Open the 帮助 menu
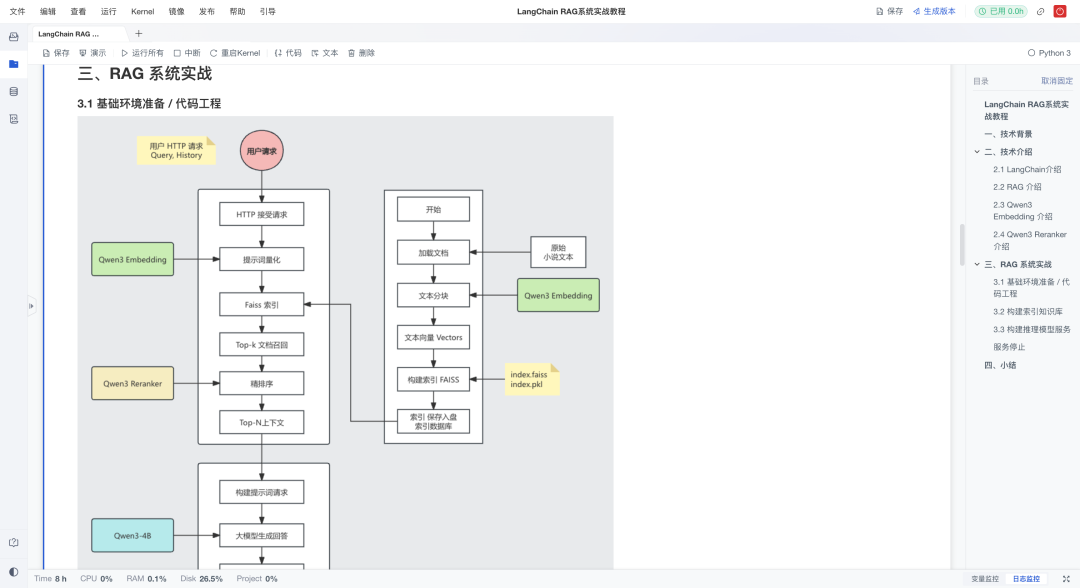The image size is (1080, 588). 237,12
